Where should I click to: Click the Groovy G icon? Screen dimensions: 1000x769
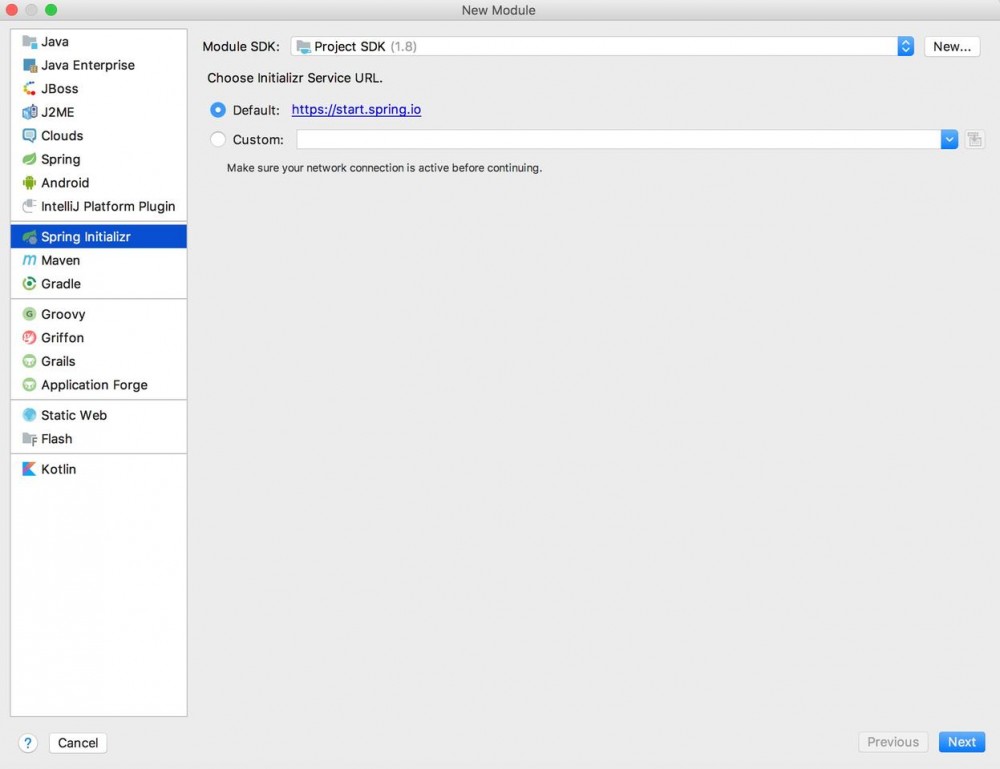29,314
